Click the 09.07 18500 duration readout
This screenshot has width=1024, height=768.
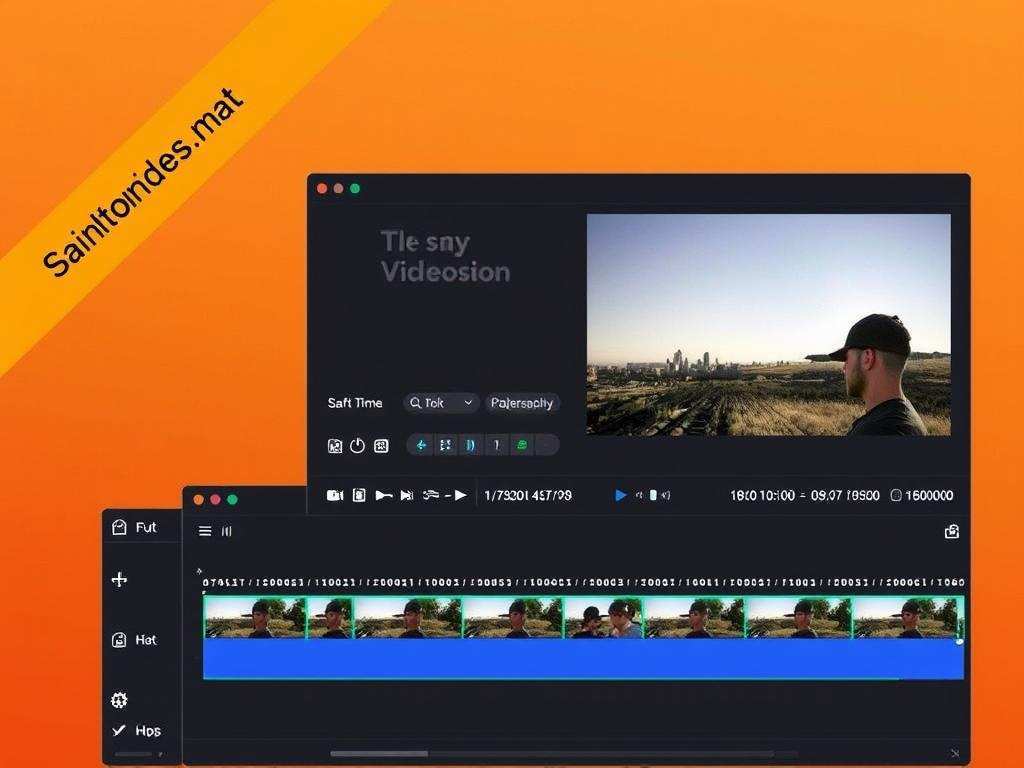click(845, 496)
